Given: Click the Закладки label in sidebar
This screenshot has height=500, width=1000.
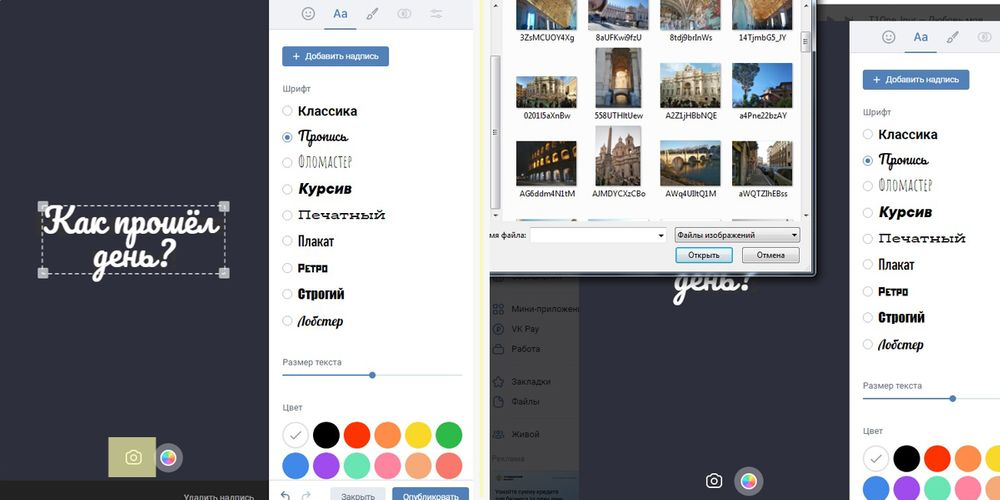Looking at the screenshot, I should click(x=531, y=382).
